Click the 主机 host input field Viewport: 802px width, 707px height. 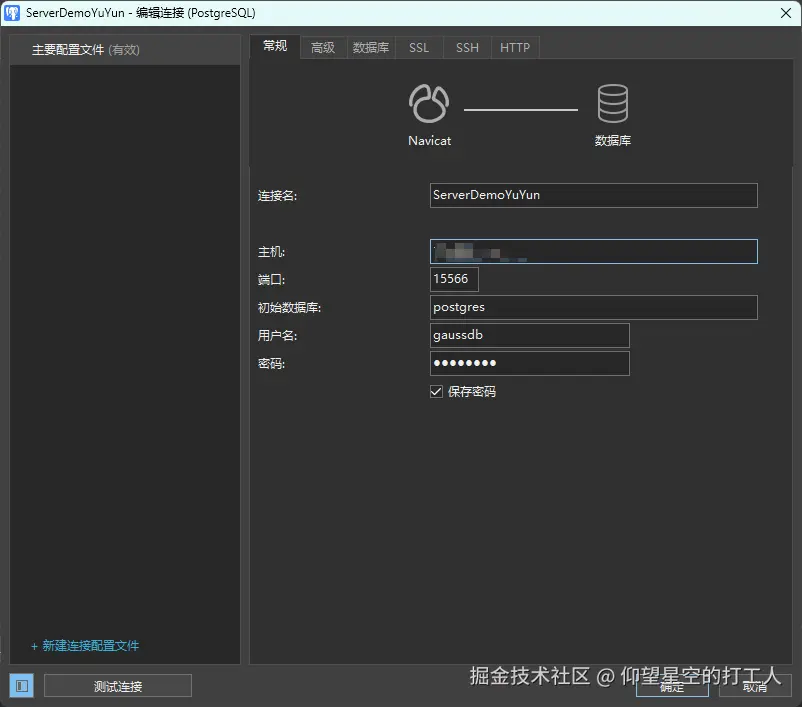[593, 252]
